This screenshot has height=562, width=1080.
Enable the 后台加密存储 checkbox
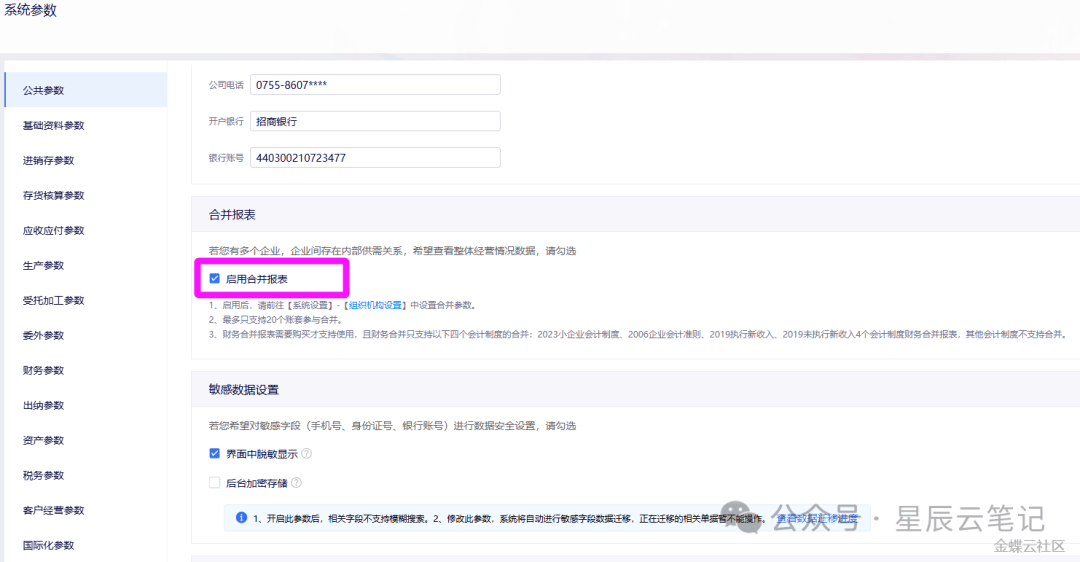214,483
